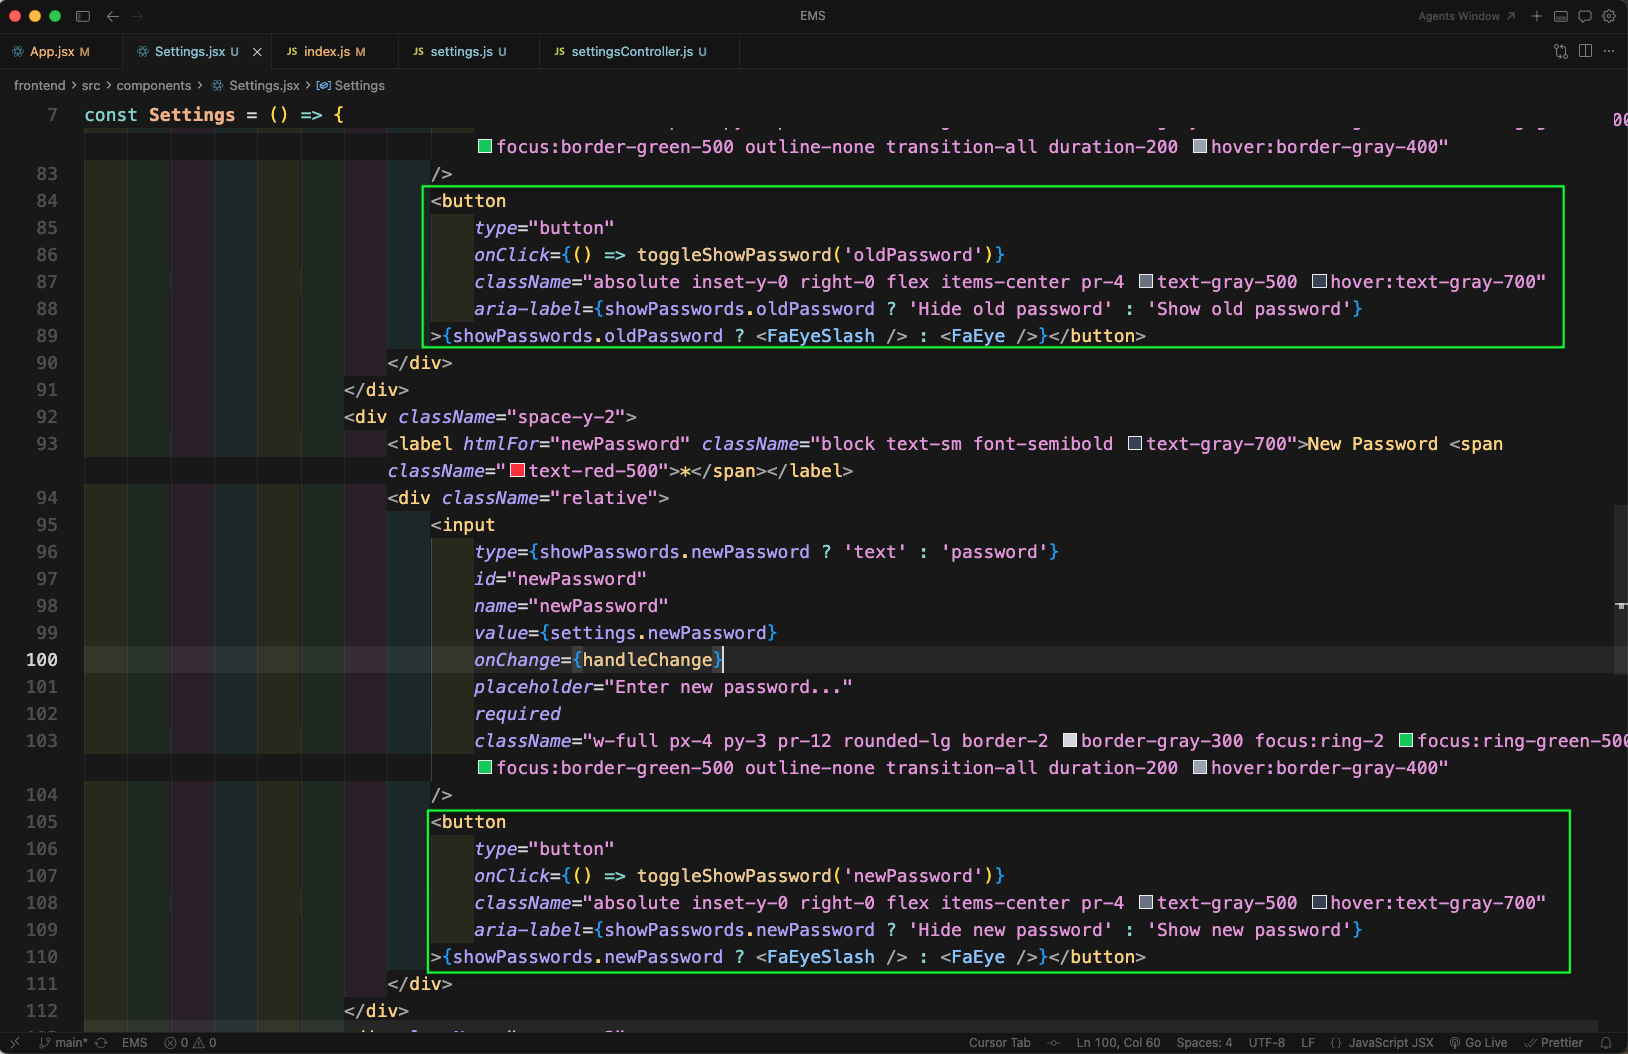Select language mode JavaScript JSX in status bar
The height and width of the screenshot is (1054, 1628).
[x=1390, y=1043]
